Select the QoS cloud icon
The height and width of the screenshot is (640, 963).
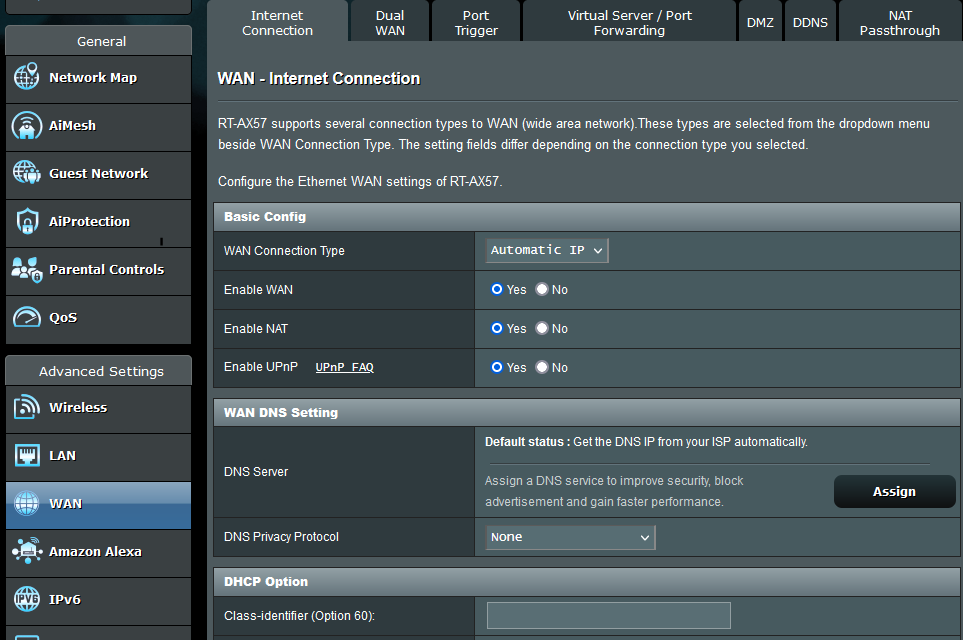(x=26, y=317)
